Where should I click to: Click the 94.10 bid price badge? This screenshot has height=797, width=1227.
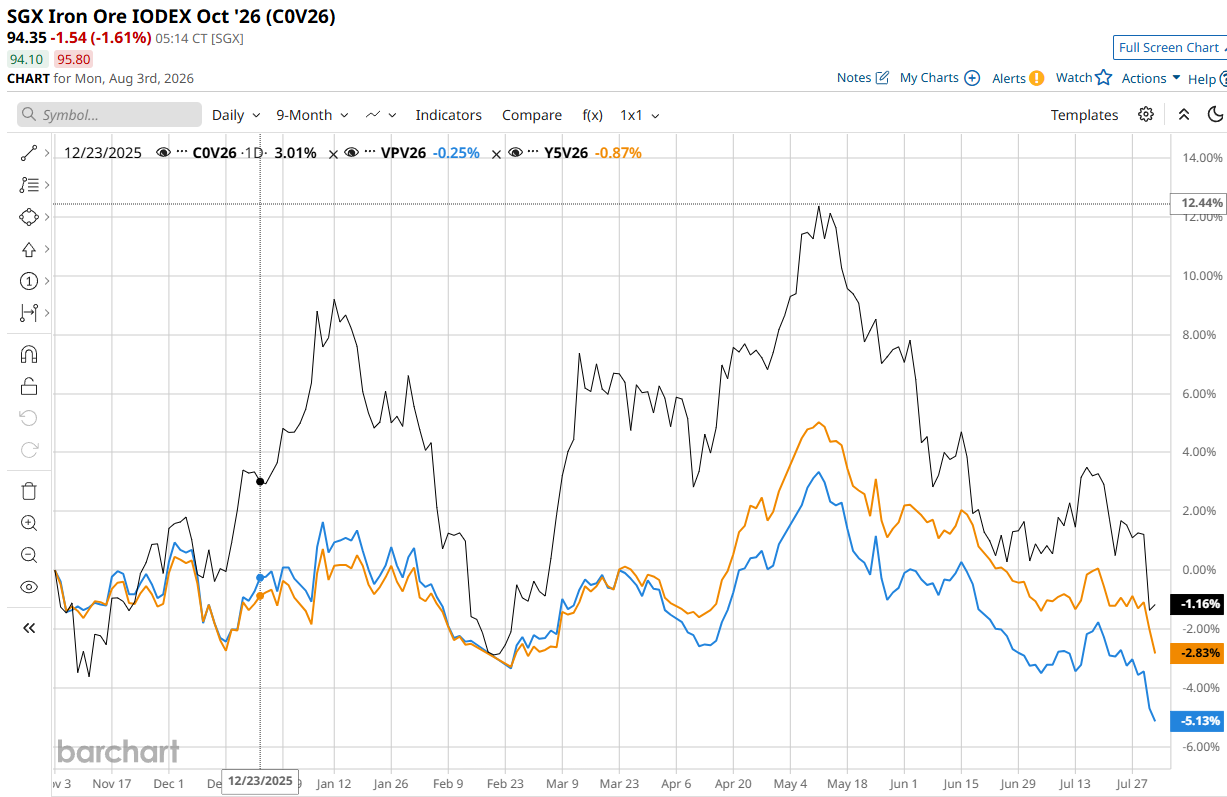tap(27, 59)
